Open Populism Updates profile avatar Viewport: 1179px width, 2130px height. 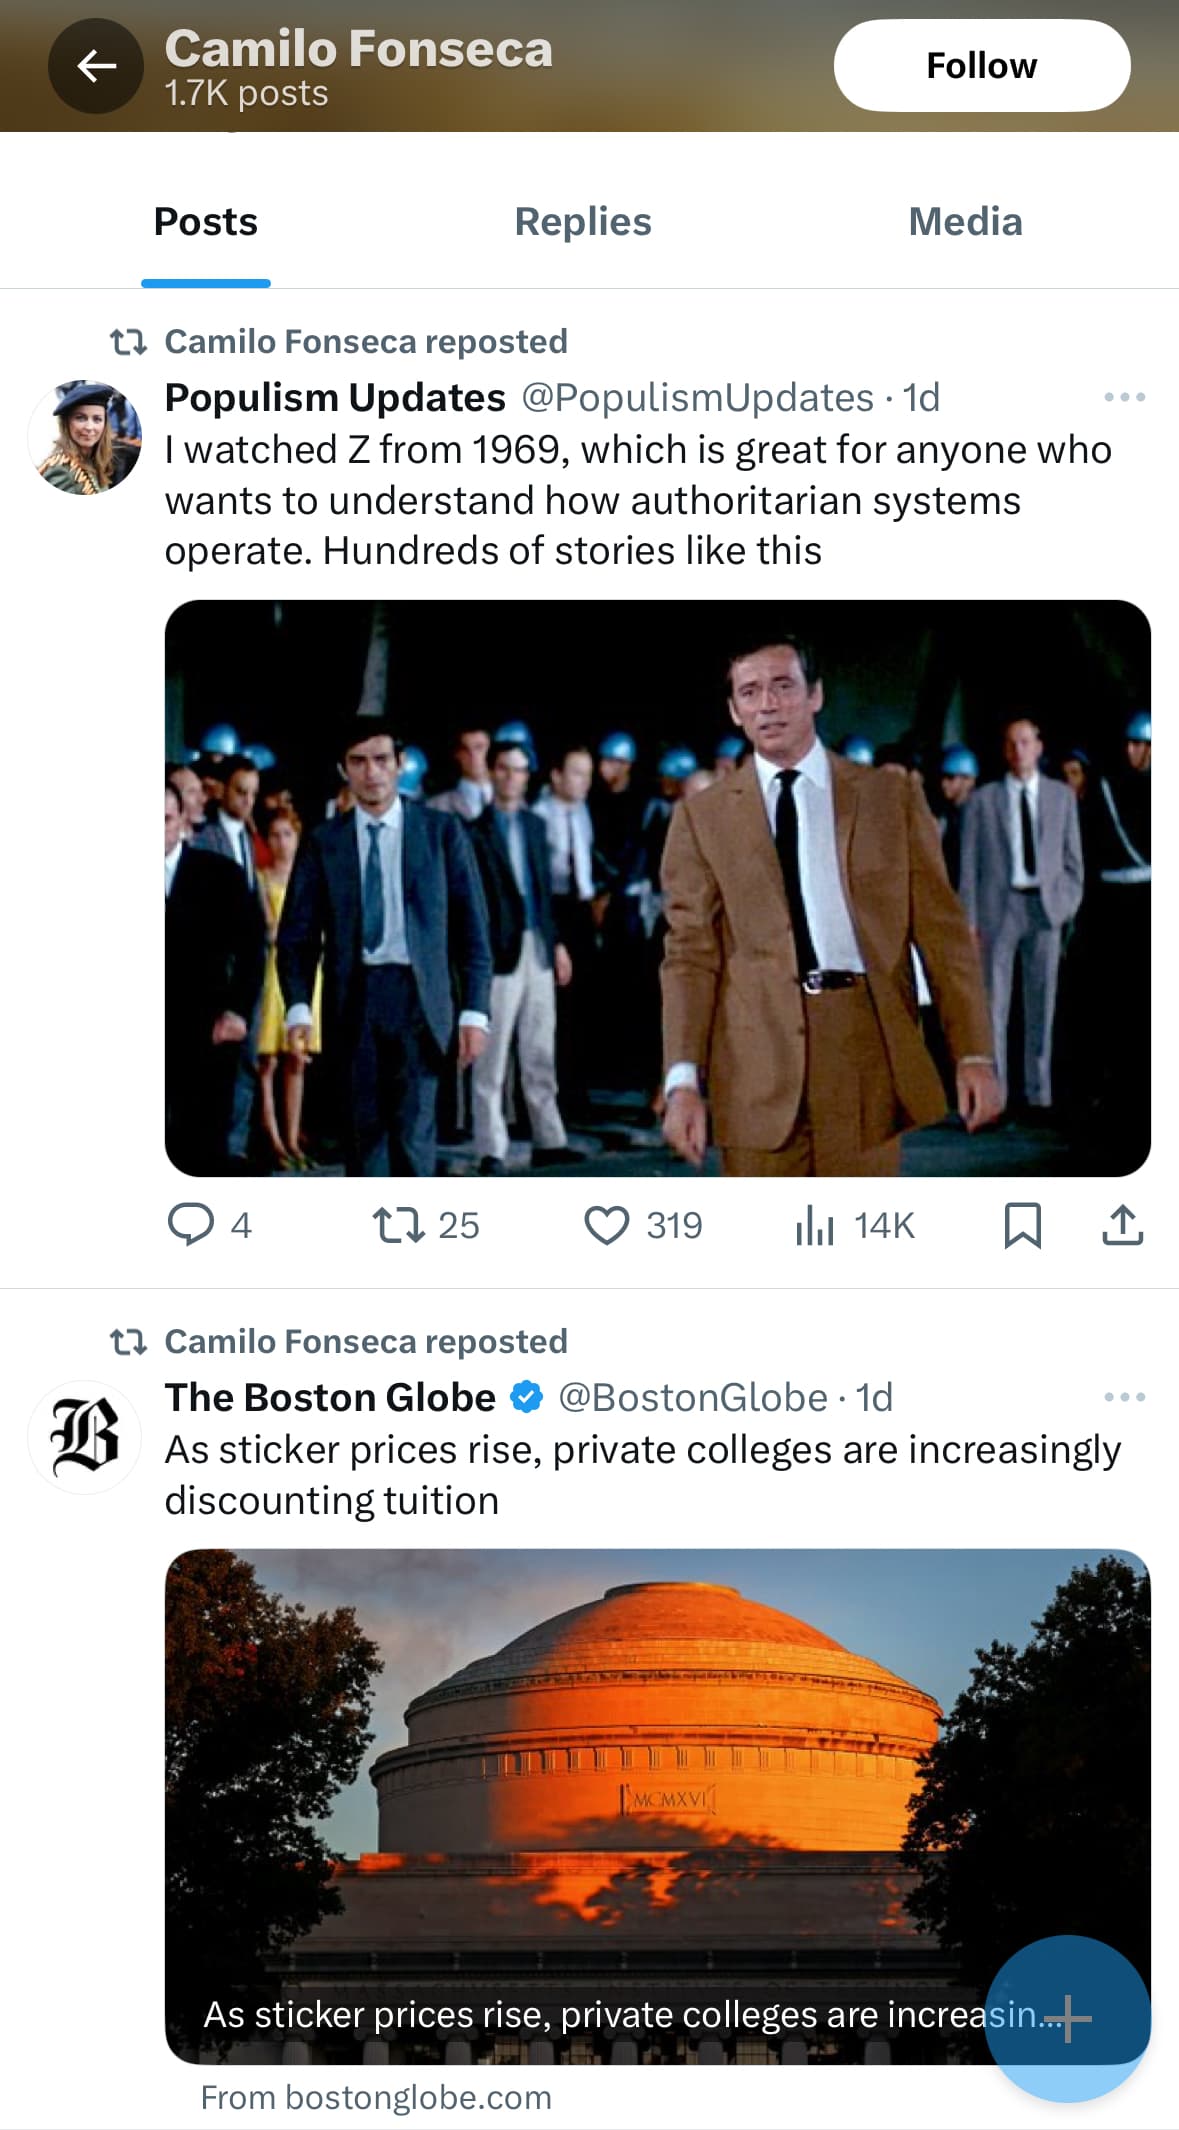pyautogui.click(x=85, y=437)
